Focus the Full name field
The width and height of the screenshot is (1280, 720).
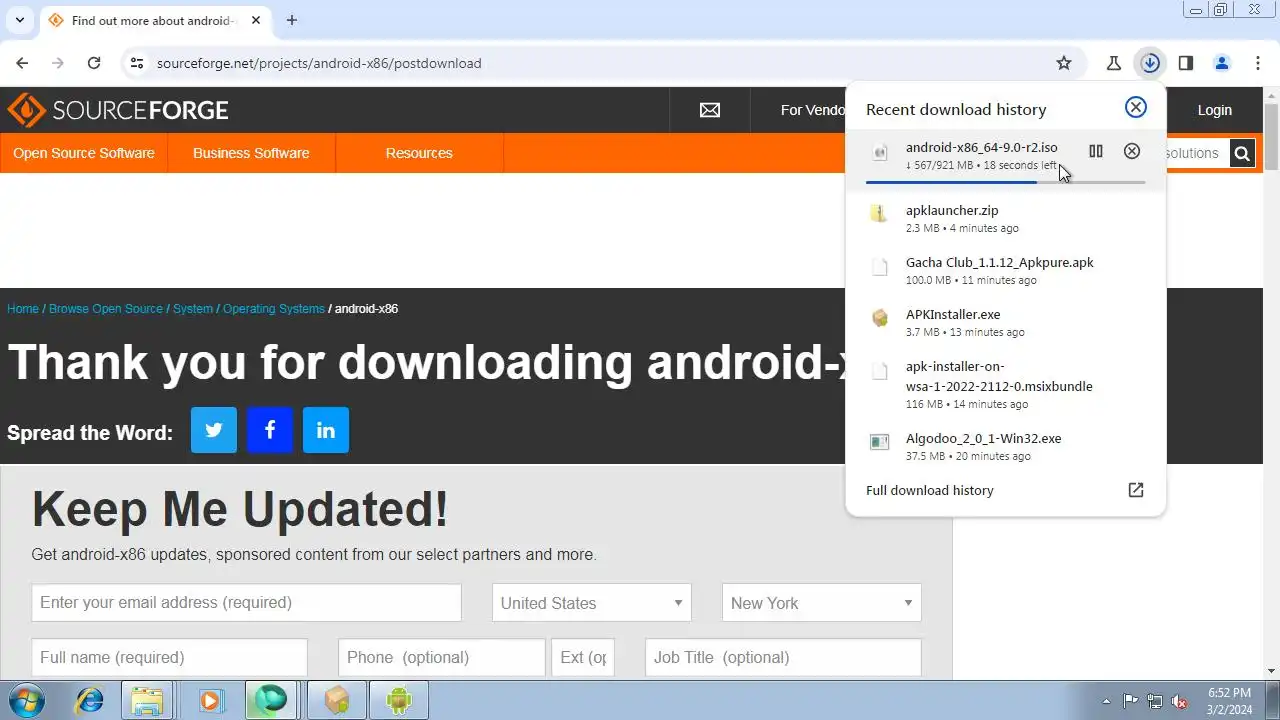coord(170,658)
